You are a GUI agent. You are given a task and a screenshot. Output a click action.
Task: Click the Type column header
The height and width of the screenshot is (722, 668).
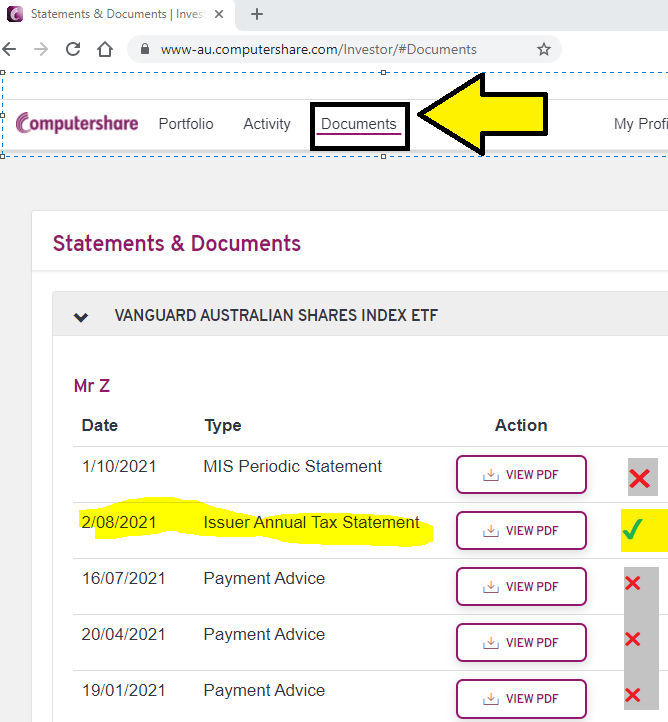pos(223,425)
